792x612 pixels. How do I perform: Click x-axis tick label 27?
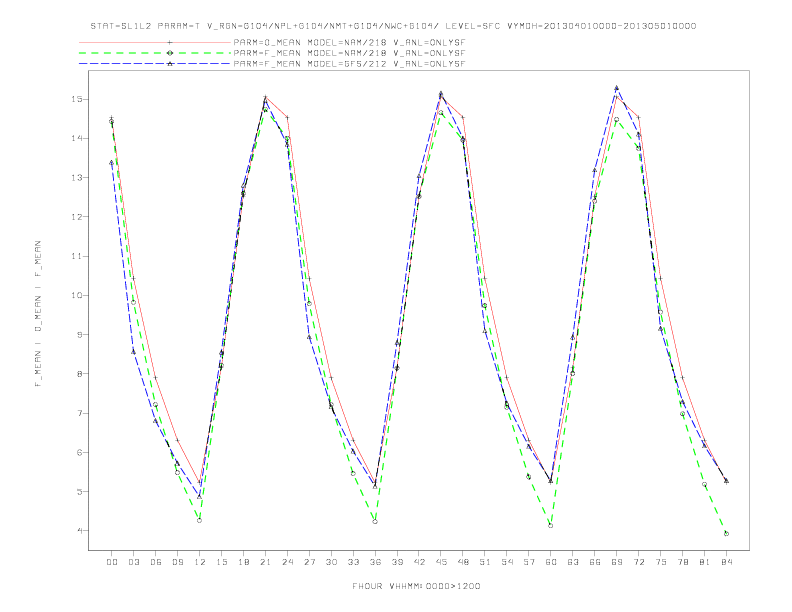(309, 562)
